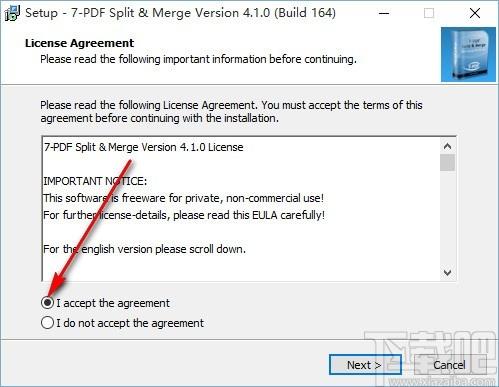Choose "I do not accept the agreement" option
The width and height of the screenshot is (499, 387).
pos(47,323)
